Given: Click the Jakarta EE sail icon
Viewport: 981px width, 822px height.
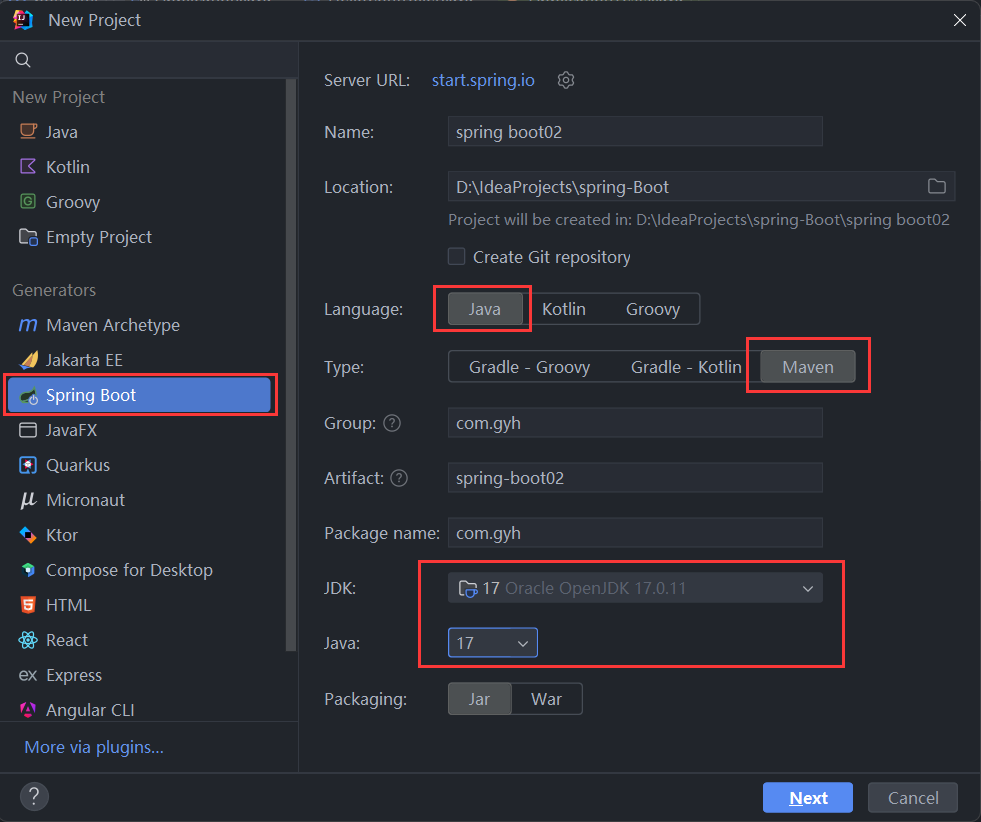Looking at the screenshot, I should 28,360.
